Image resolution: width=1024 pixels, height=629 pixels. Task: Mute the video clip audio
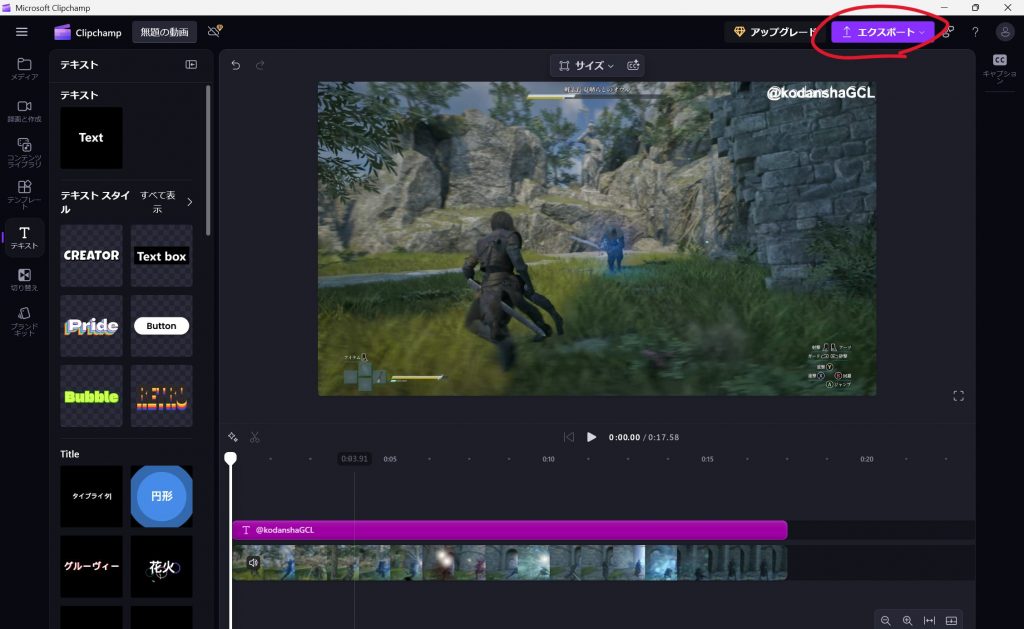[x=253, y=562]
